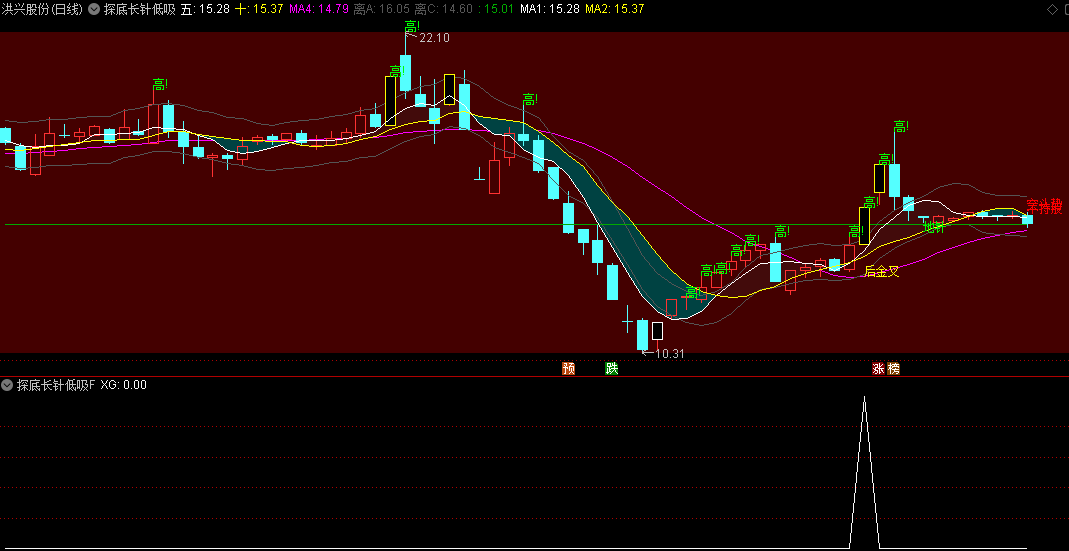
Task: Click the green 跌 event marker
Action: point(612,369)
